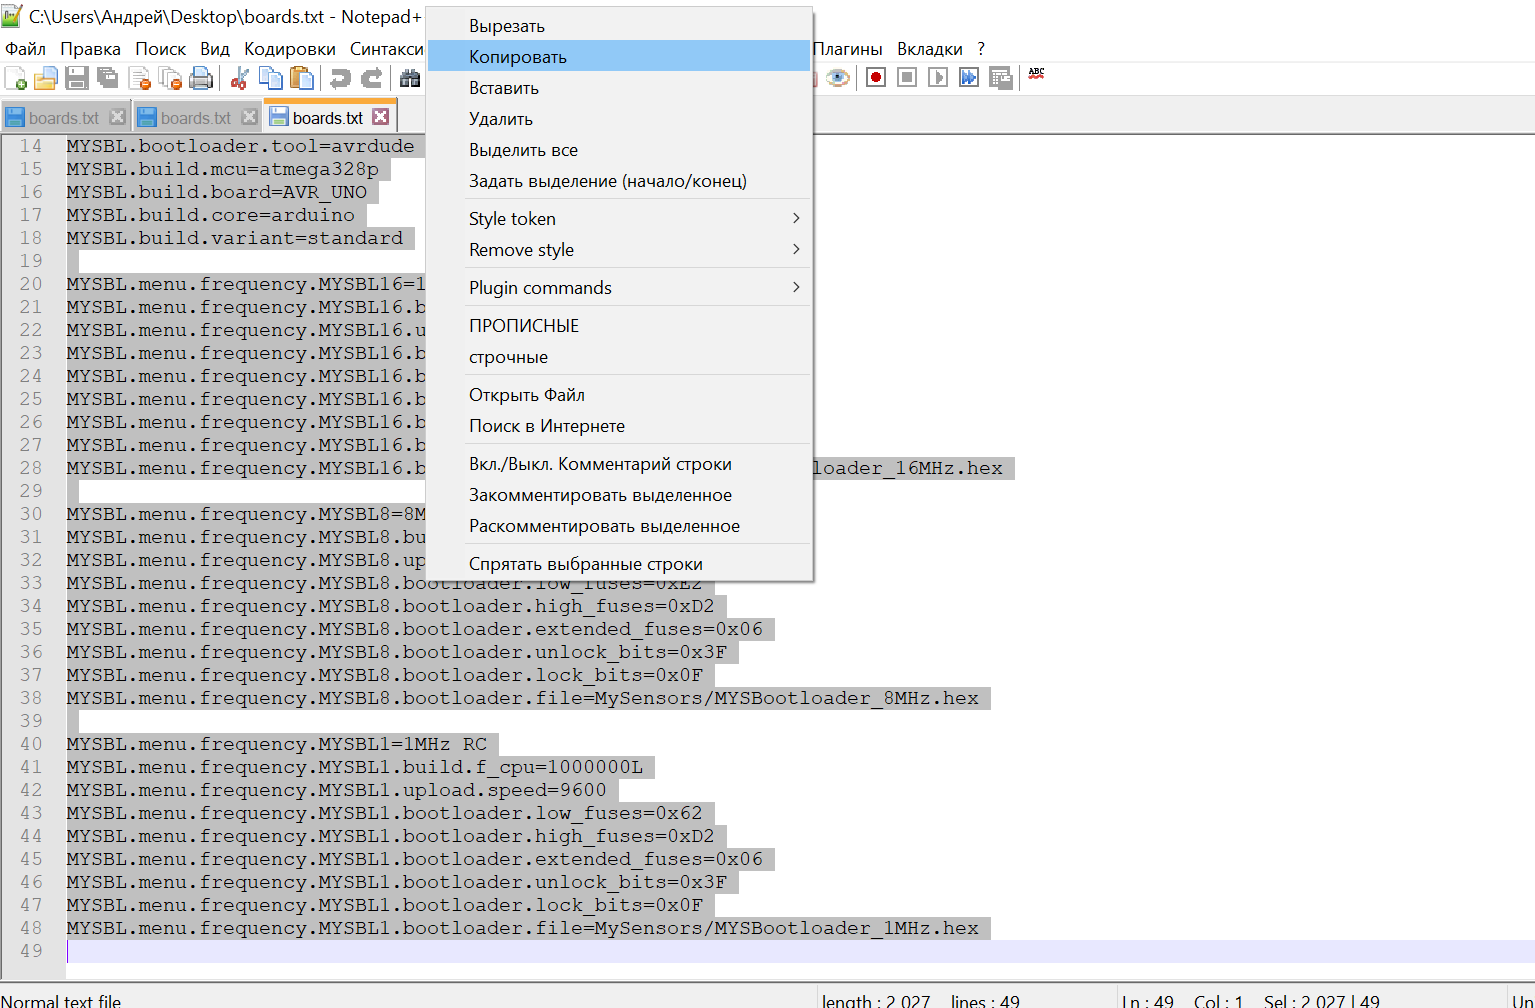Toggle the eye monitoring icon in toolbar

[x=838, y=78]
